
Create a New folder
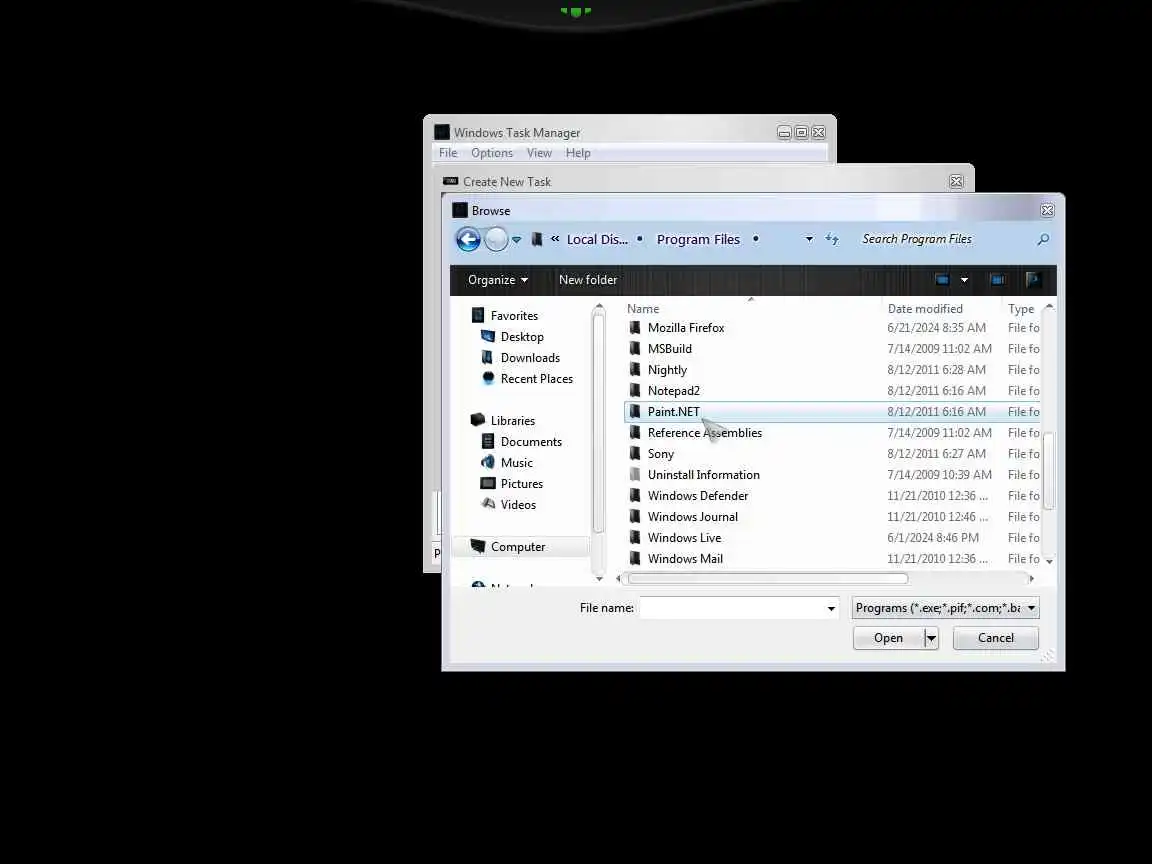click(588, 280)
